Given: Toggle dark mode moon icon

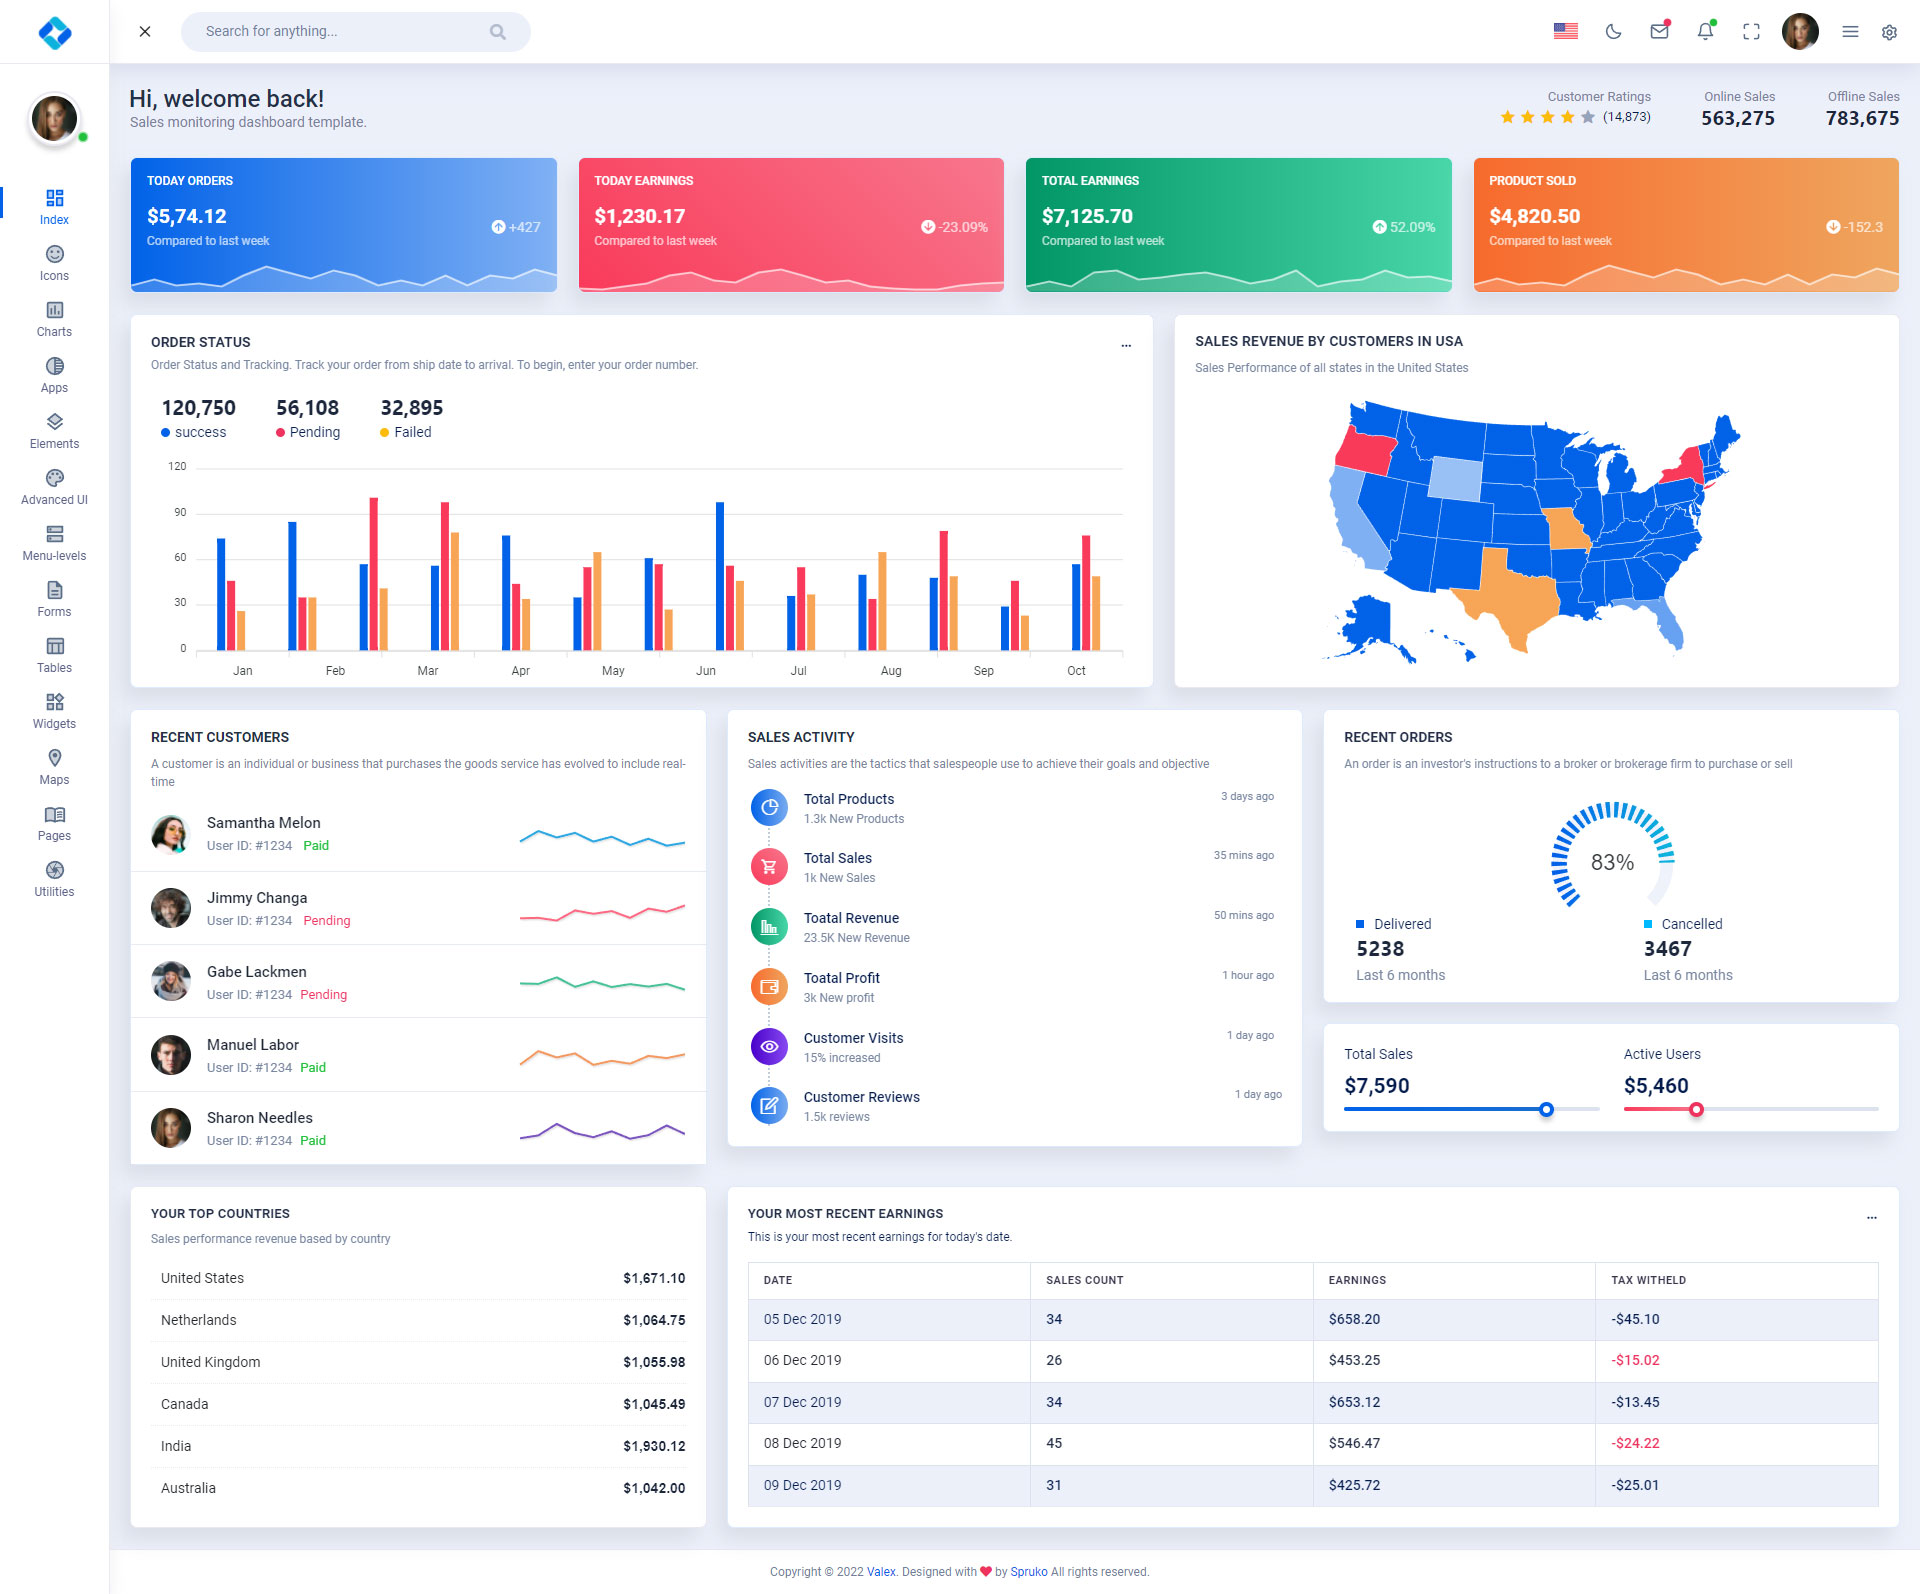Looking at the screenshot, I should 1613,32.
